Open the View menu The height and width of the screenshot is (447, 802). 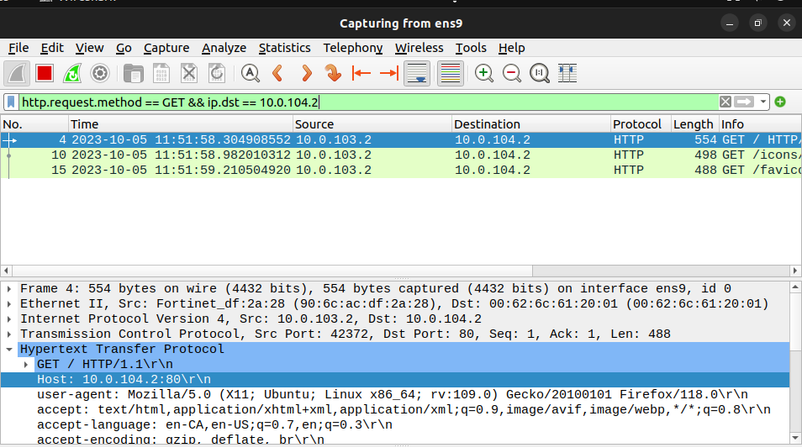pyautogui.click(x=90, y=48)
